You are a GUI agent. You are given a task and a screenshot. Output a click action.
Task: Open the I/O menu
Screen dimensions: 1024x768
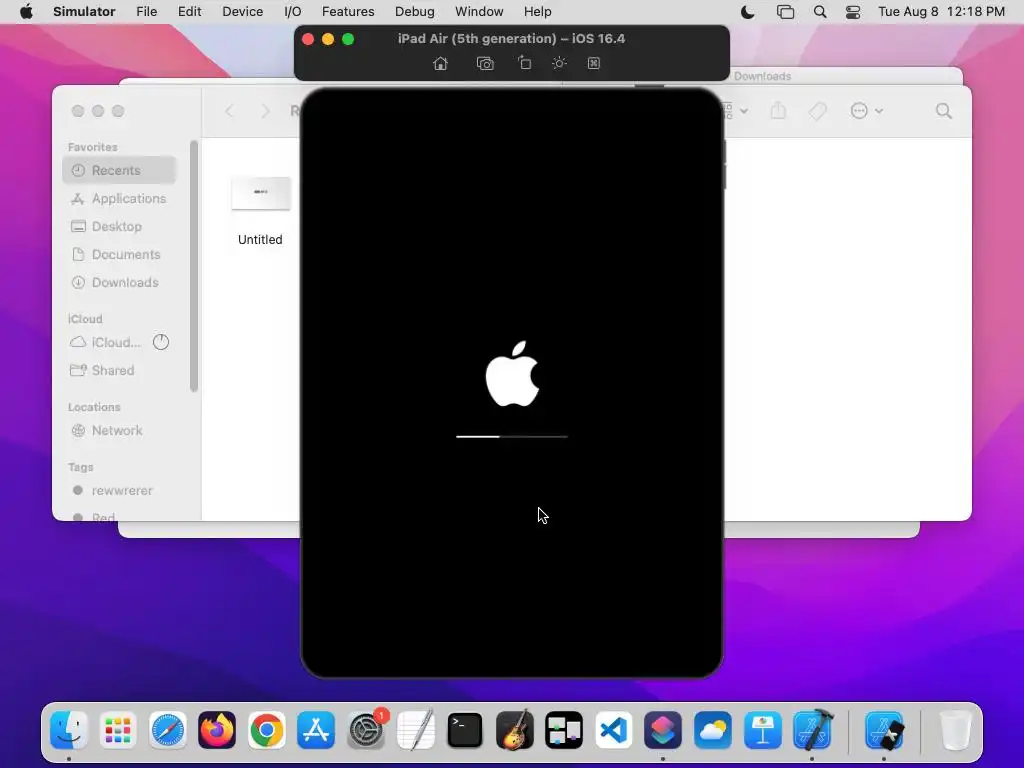tap(293, 12)
